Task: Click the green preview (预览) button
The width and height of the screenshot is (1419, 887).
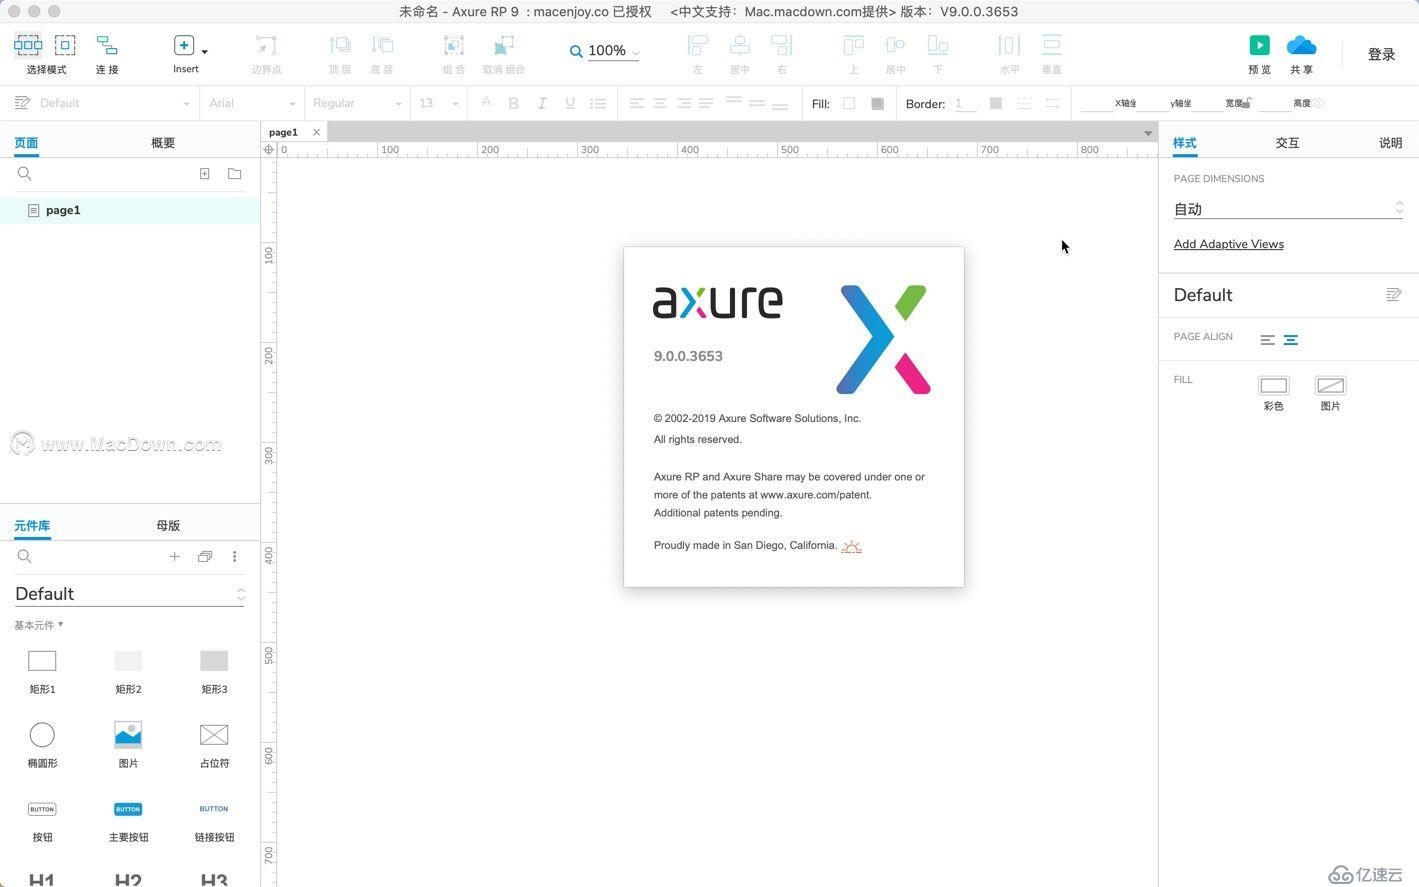Action: click(x=1260, y=45)
